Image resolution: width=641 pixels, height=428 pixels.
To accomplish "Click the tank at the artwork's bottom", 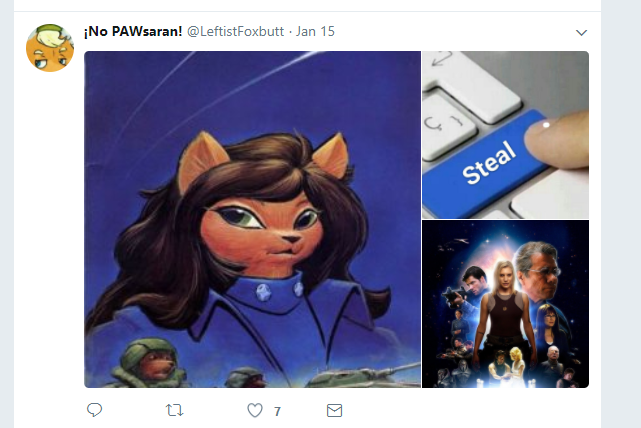I will [x=363, y=376].
